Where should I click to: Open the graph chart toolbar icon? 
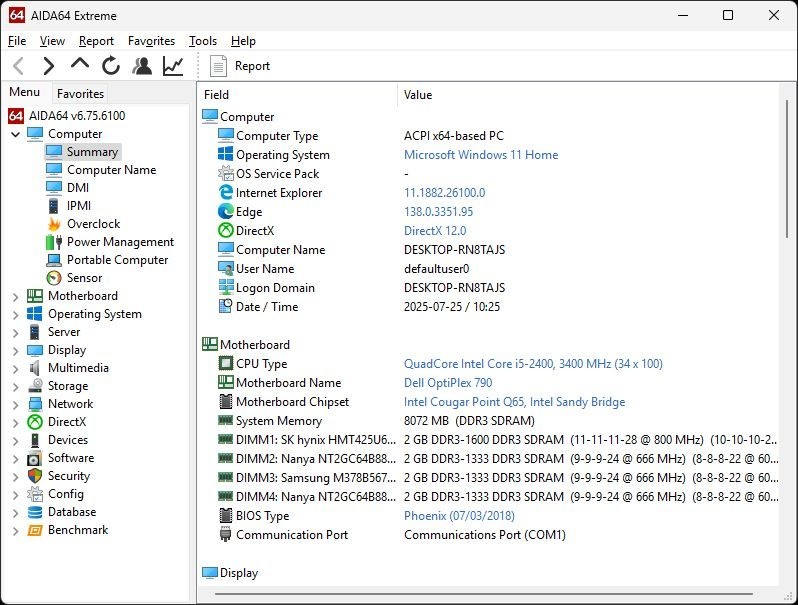point(173,66)
